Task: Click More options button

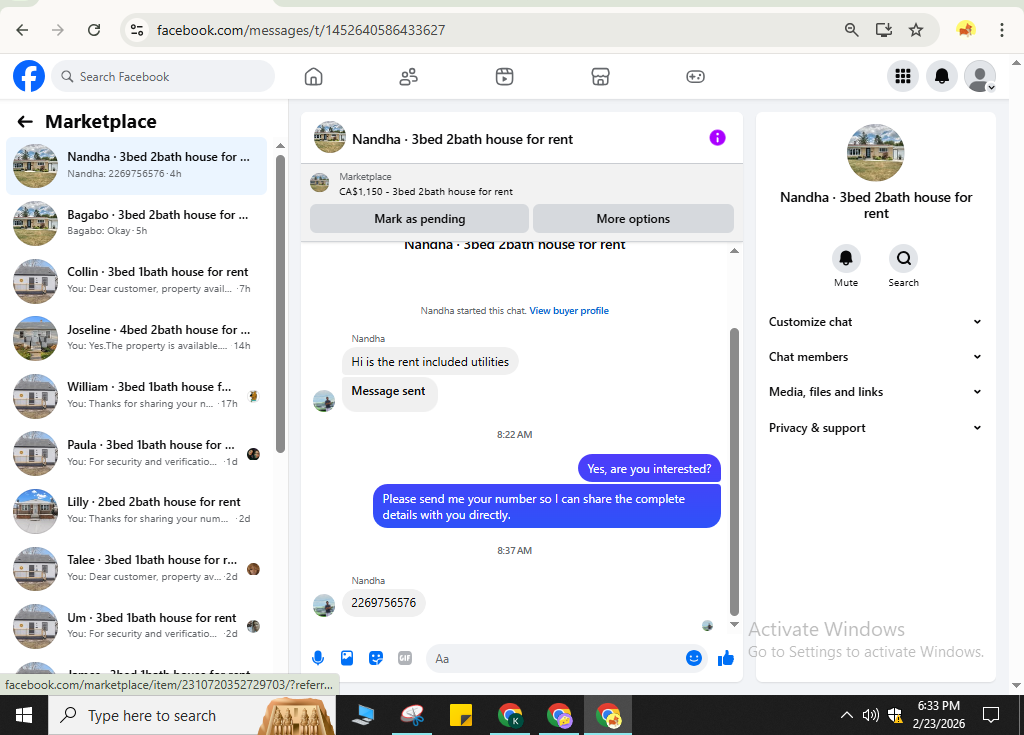Action: [x=633, y=219]
